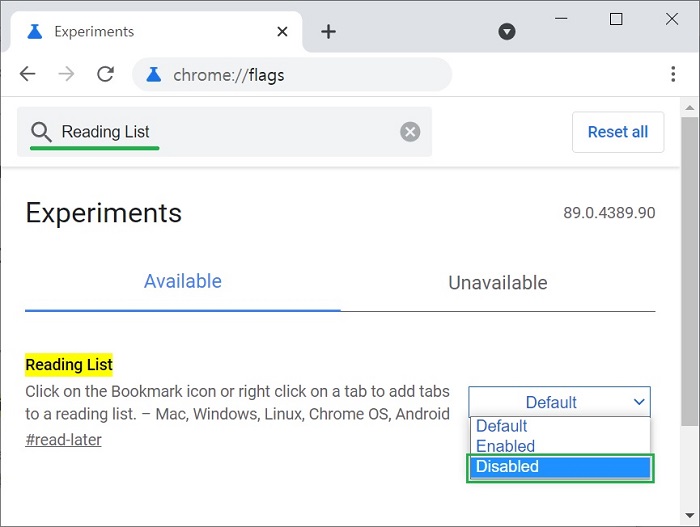Close the Experiments tab

[282, 32]
